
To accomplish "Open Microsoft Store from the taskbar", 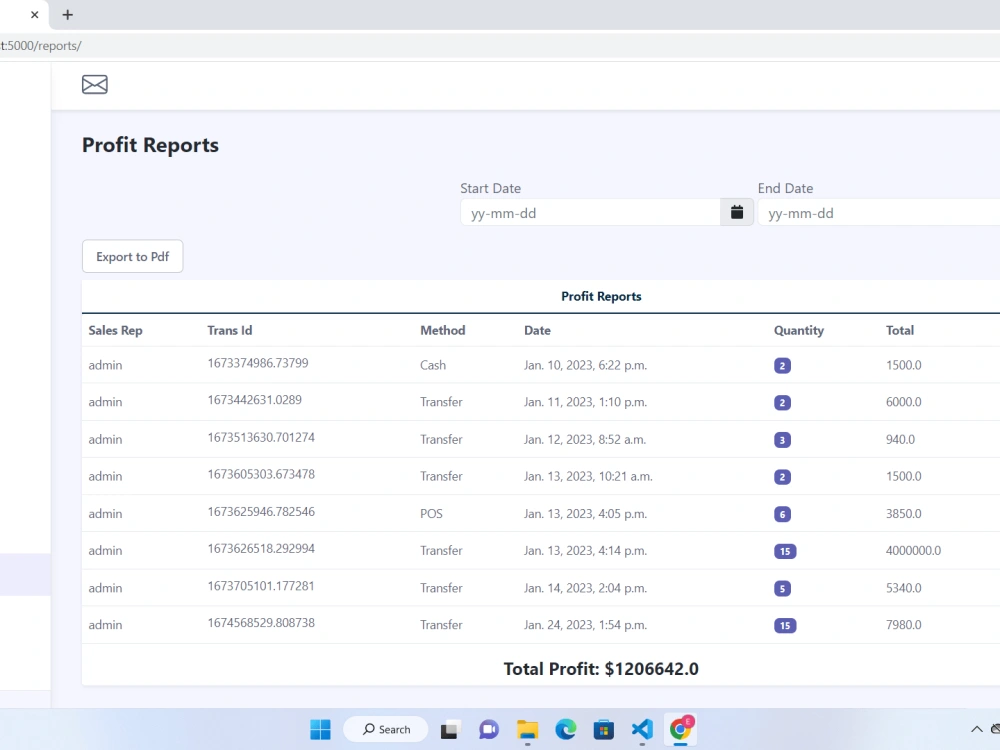I will 603,729.
